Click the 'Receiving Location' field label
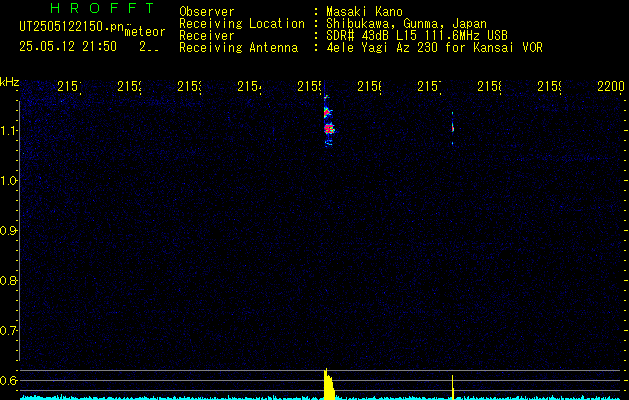Image resolution: width=629 pixels, height=400 pixels. tap(242, 24)
